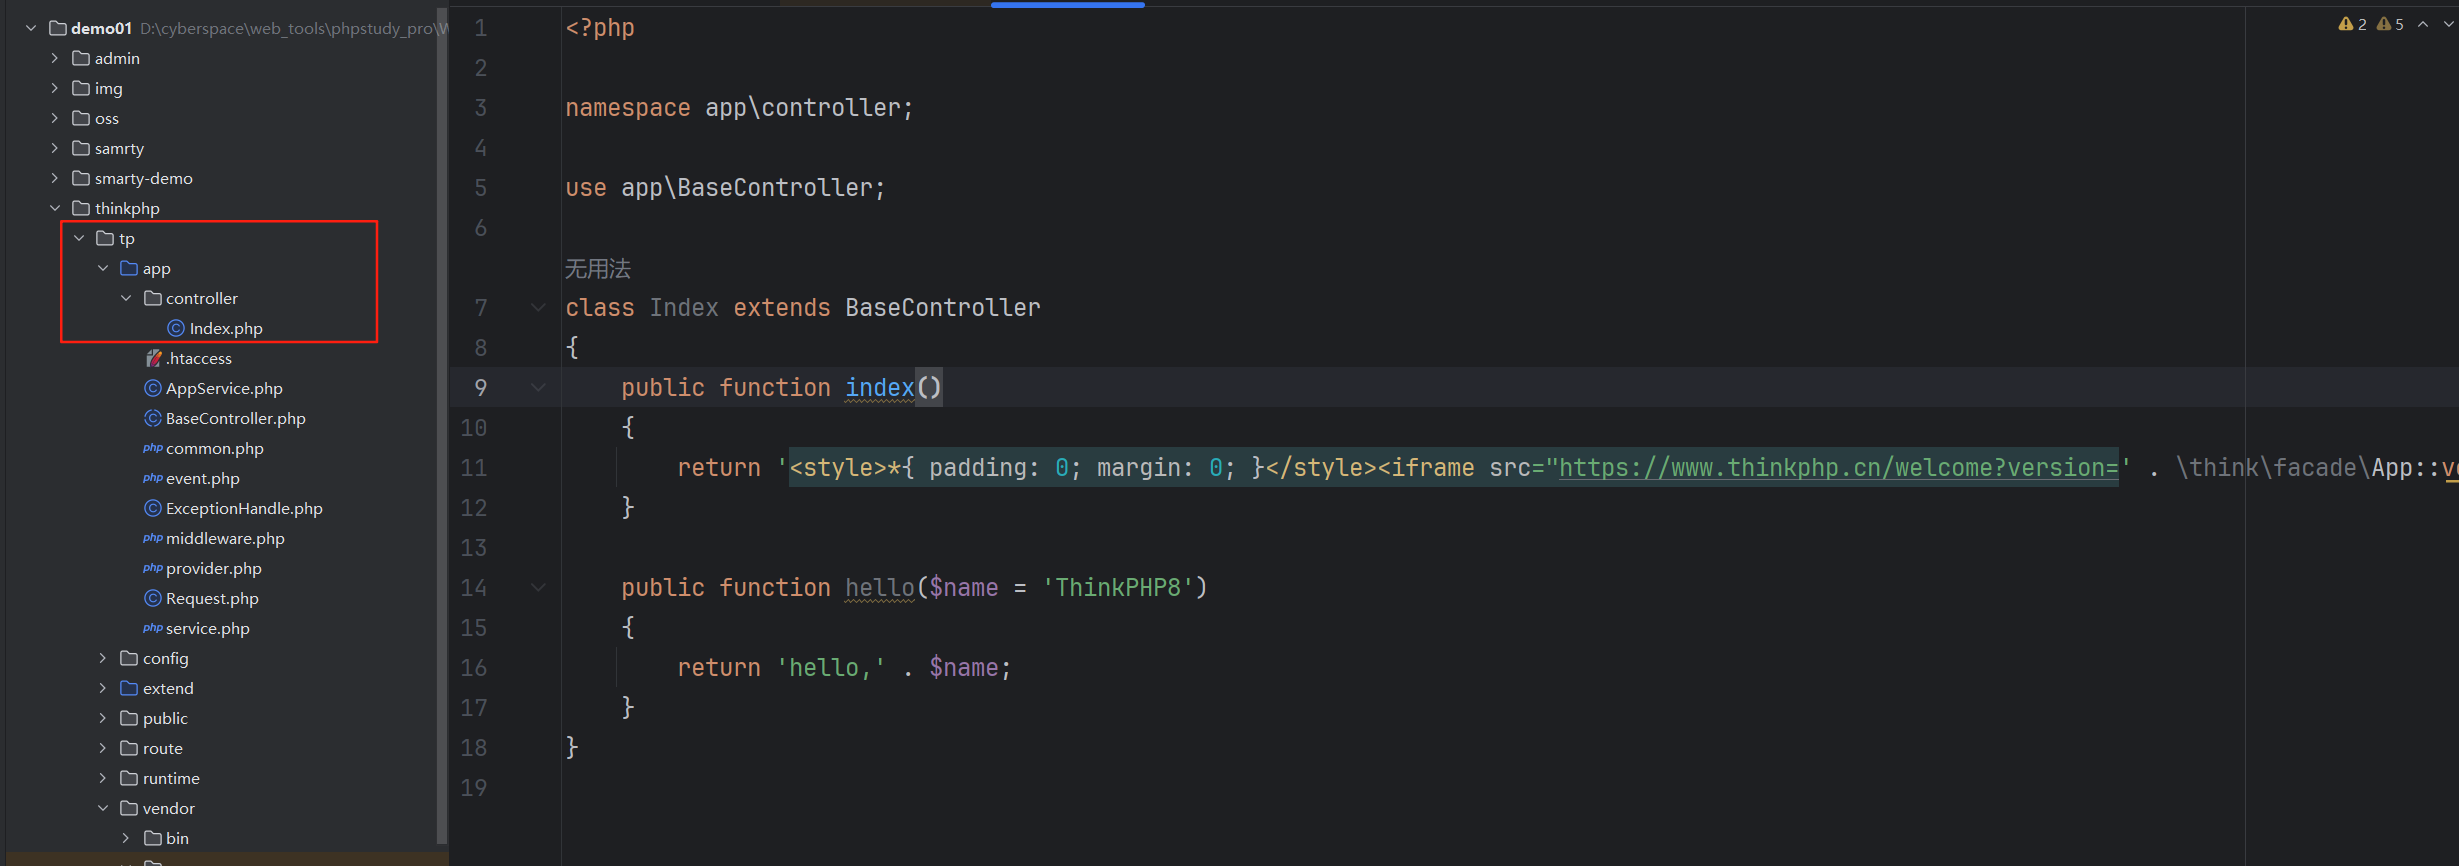
Task: Expand the bin folder
Action: coord(126,838)
